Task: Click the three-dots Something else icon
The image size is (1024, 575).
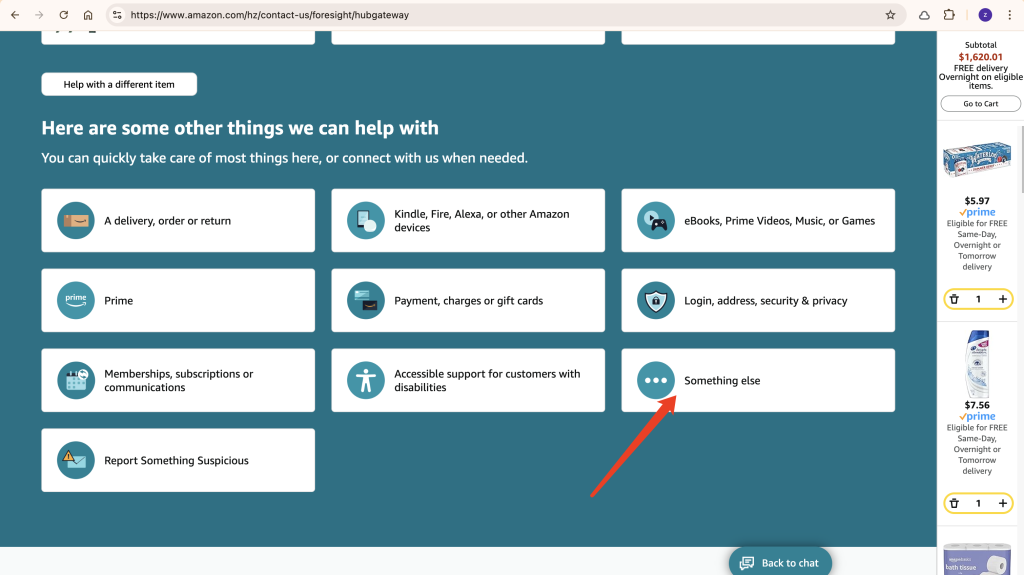Action: [656, 380]
